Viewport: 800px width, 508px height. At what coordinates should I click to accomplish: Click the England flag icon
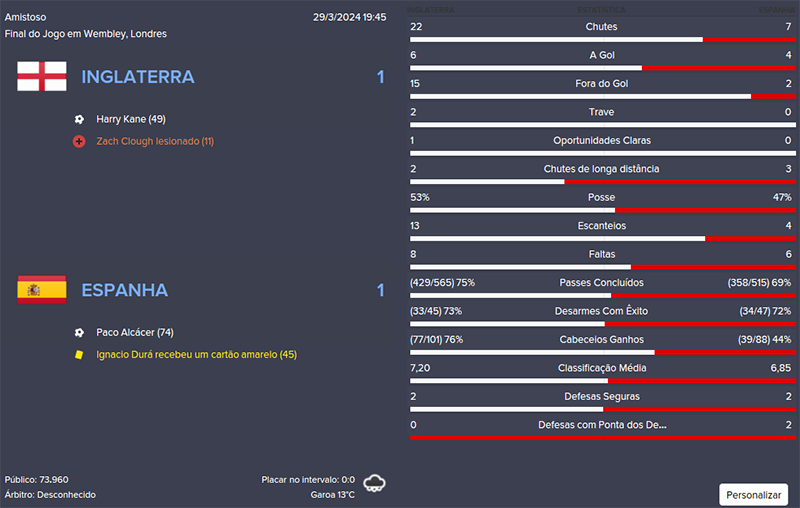point(42,77)
